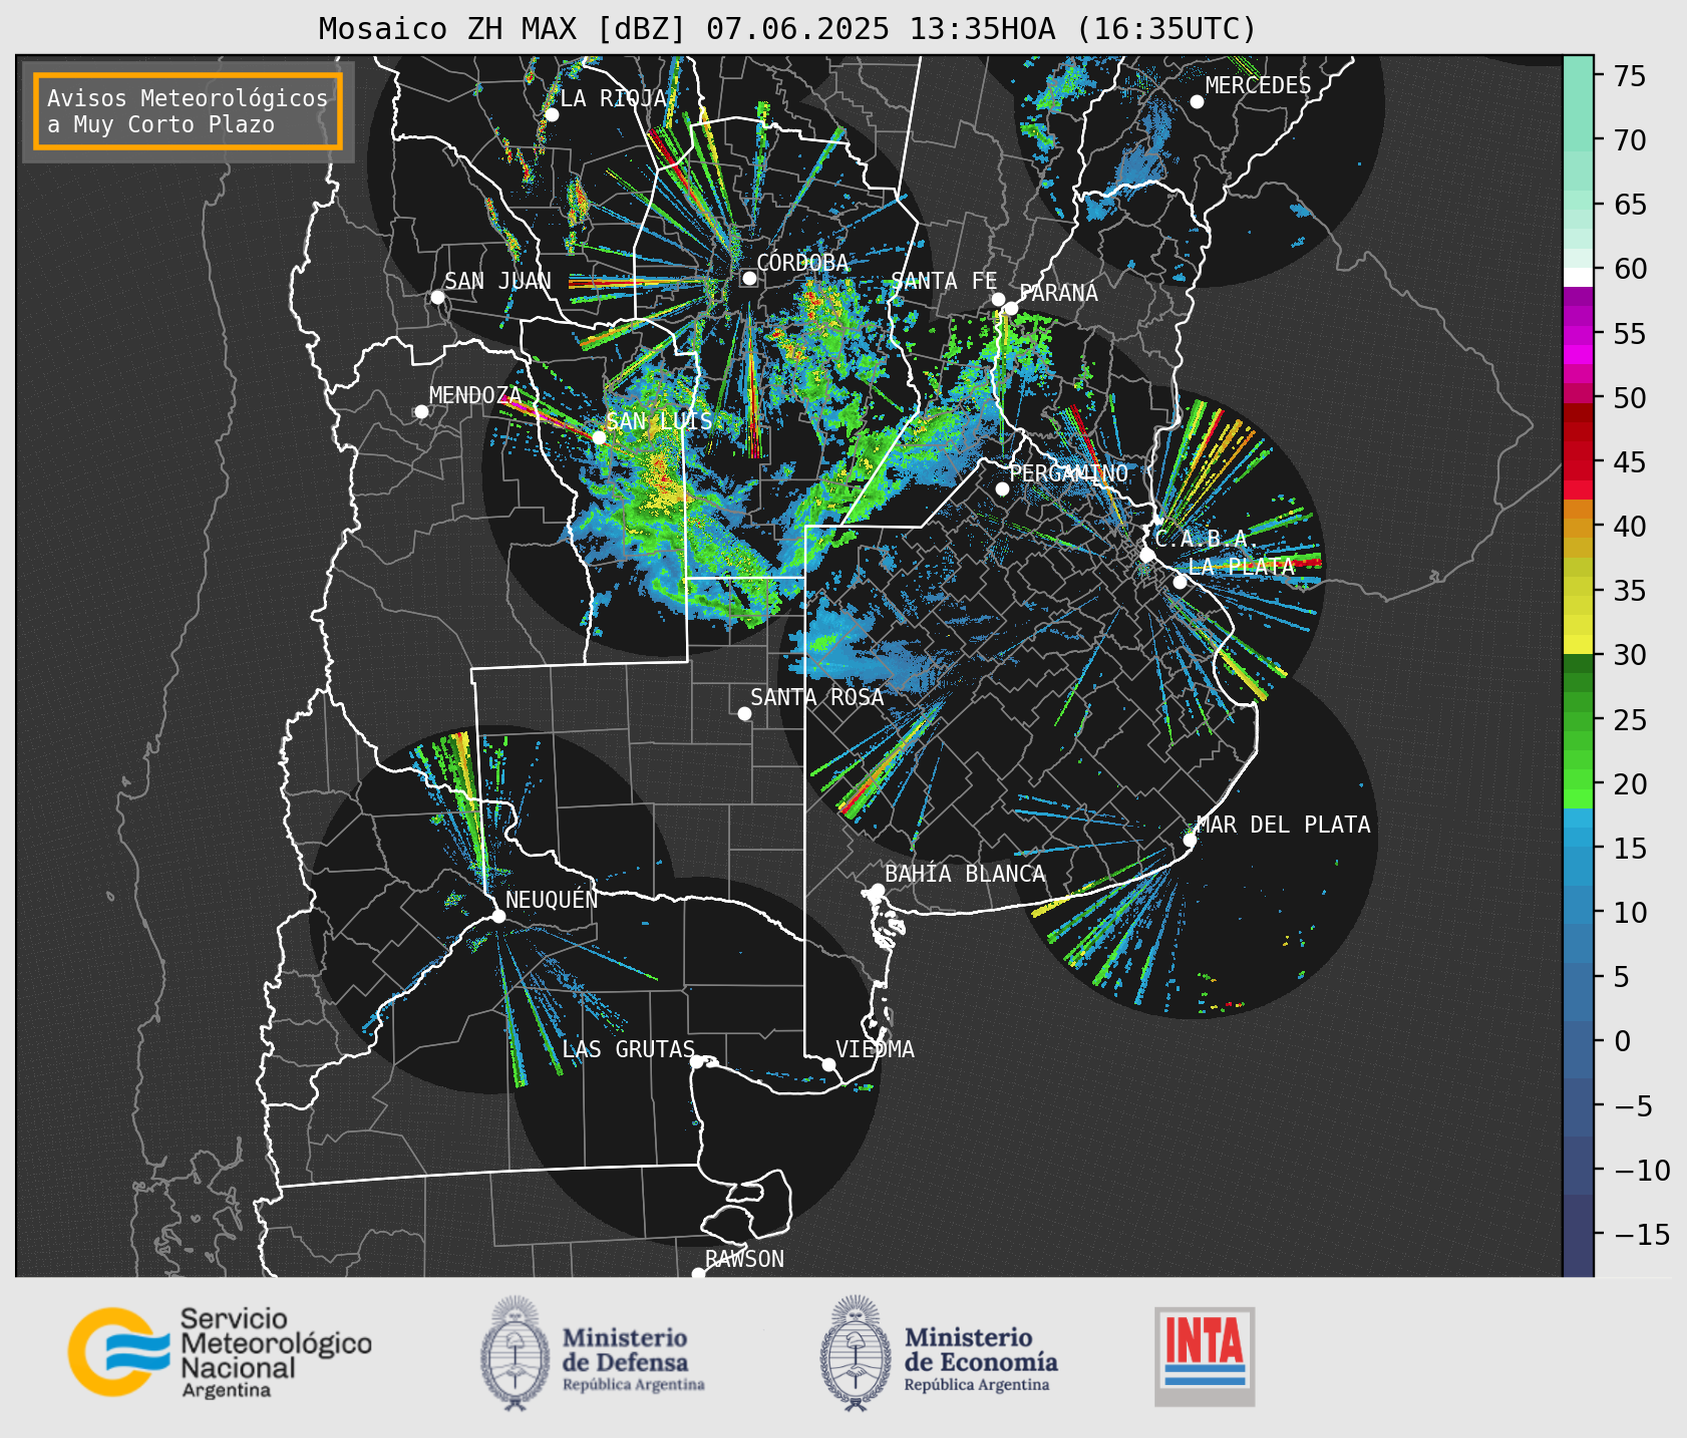The image size is (1687, 1438).
Task: Click the Avisos Meteorológicos a Muy Corto Plazo box
Action: coord(188,111)
